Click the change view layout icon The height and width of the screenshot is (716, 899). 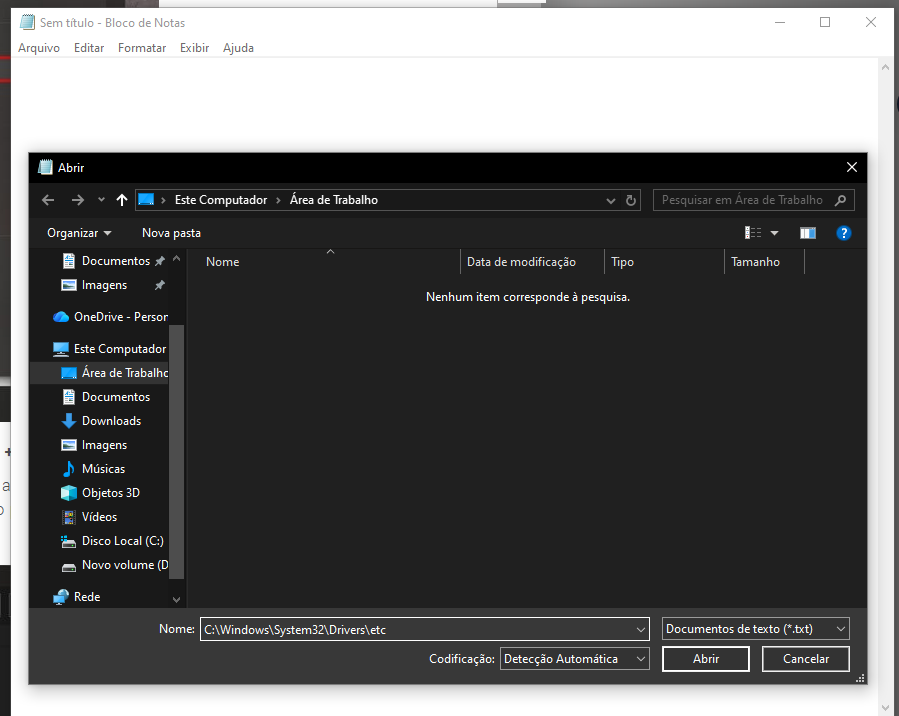pyautogui.click(x=754, y=233)
